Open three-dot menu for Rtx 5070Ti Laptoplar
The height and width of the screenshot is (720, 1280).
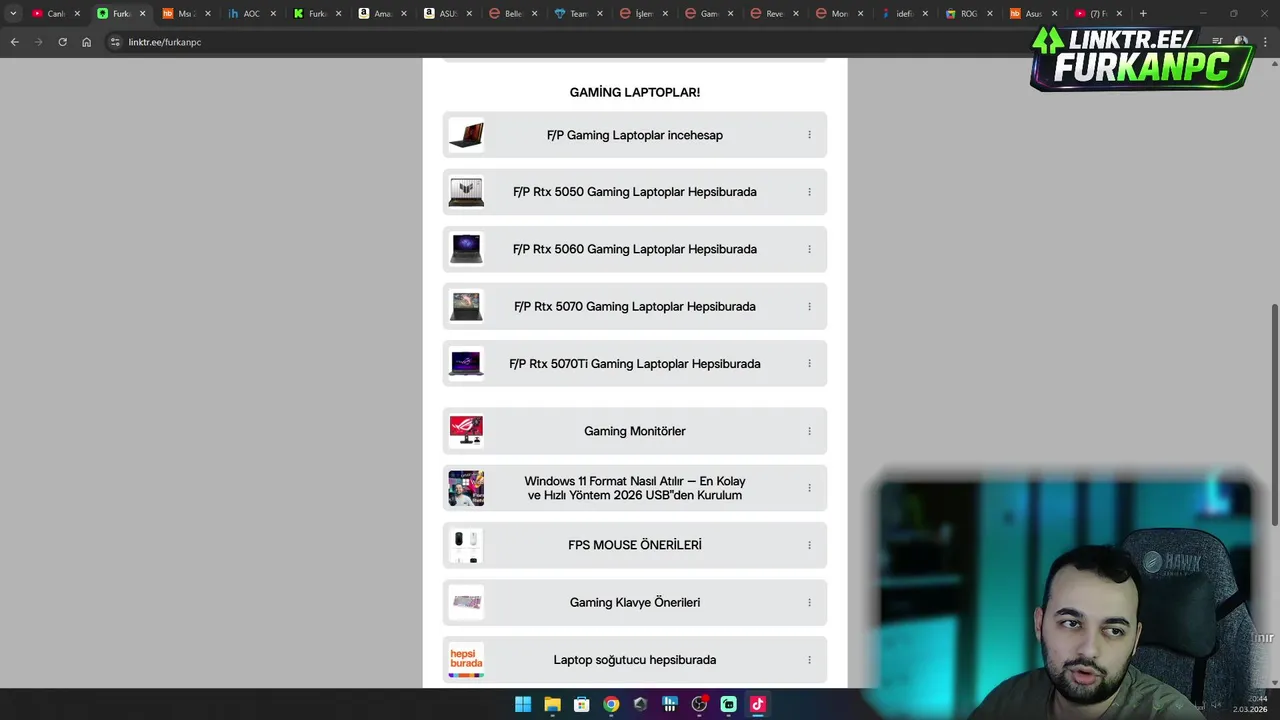(x=809, y=363)
